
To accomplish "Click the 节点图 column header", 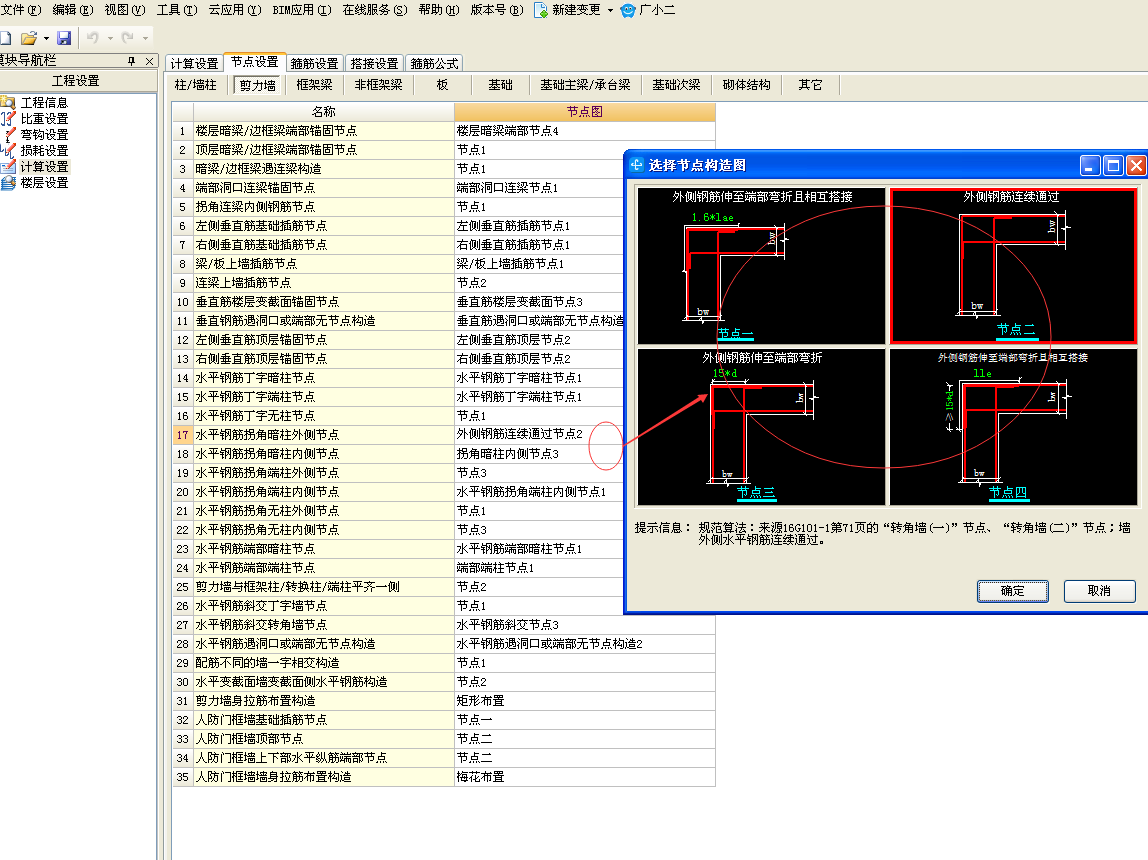I will [584, 112].
